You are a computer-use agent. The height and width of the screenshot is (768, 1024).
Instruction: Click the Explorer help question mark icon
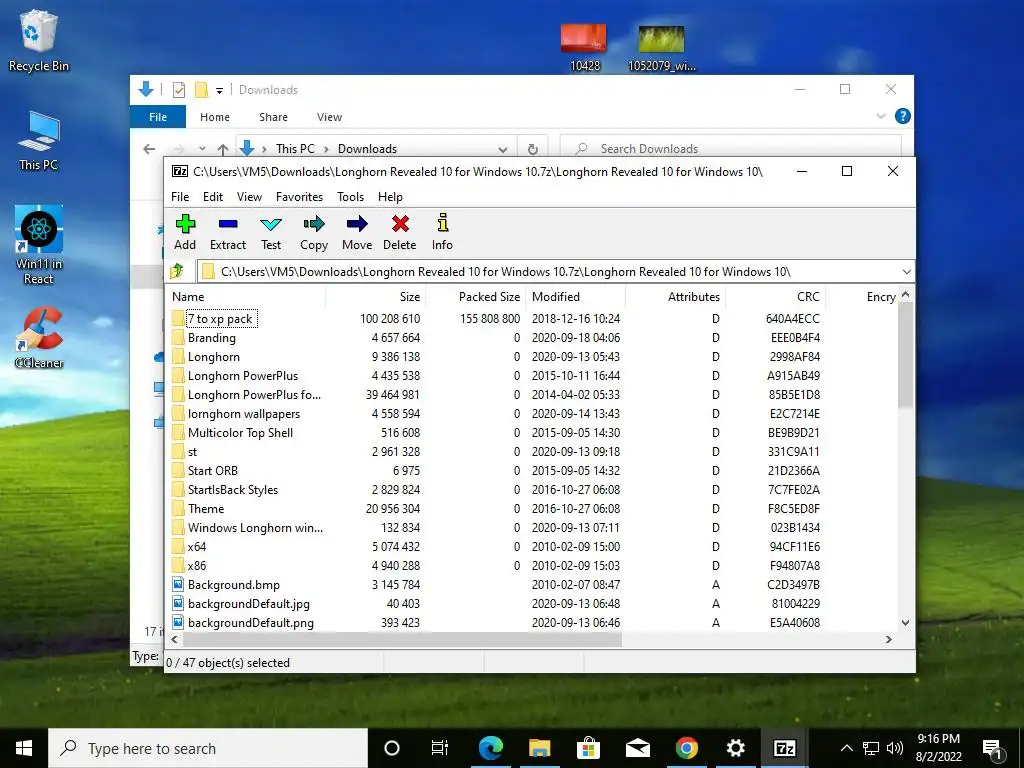903,116
